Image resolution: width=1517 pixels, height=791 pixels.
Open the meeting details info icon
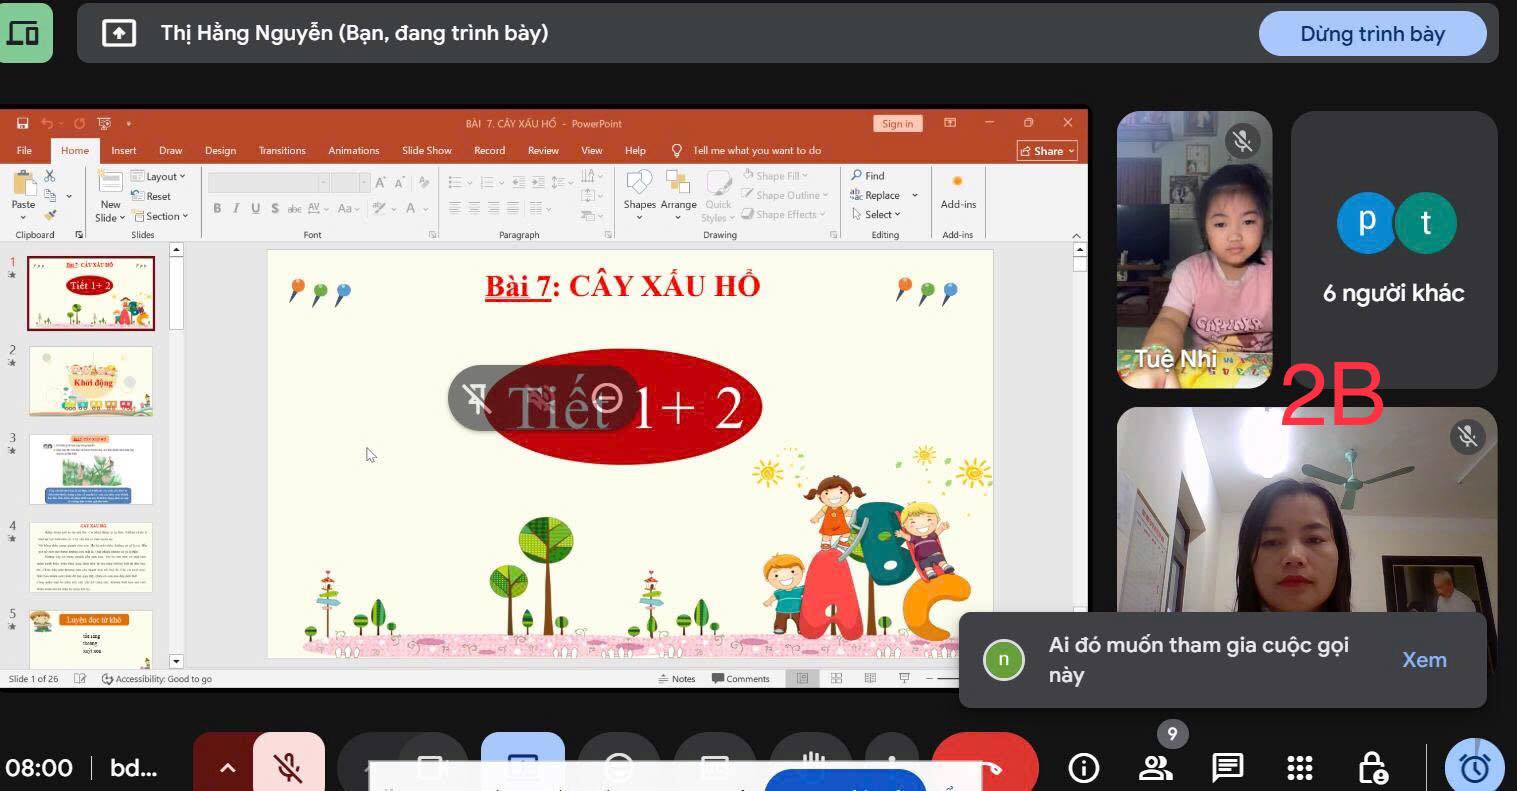[1083, 767]
